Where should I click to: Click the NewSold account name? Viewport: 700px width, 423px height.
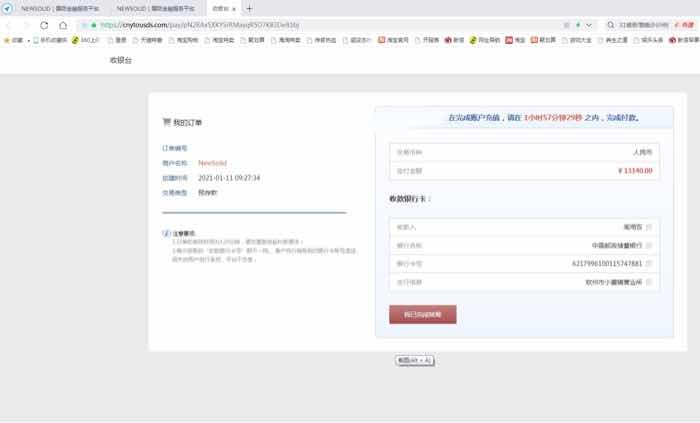[x=212, y=163]
